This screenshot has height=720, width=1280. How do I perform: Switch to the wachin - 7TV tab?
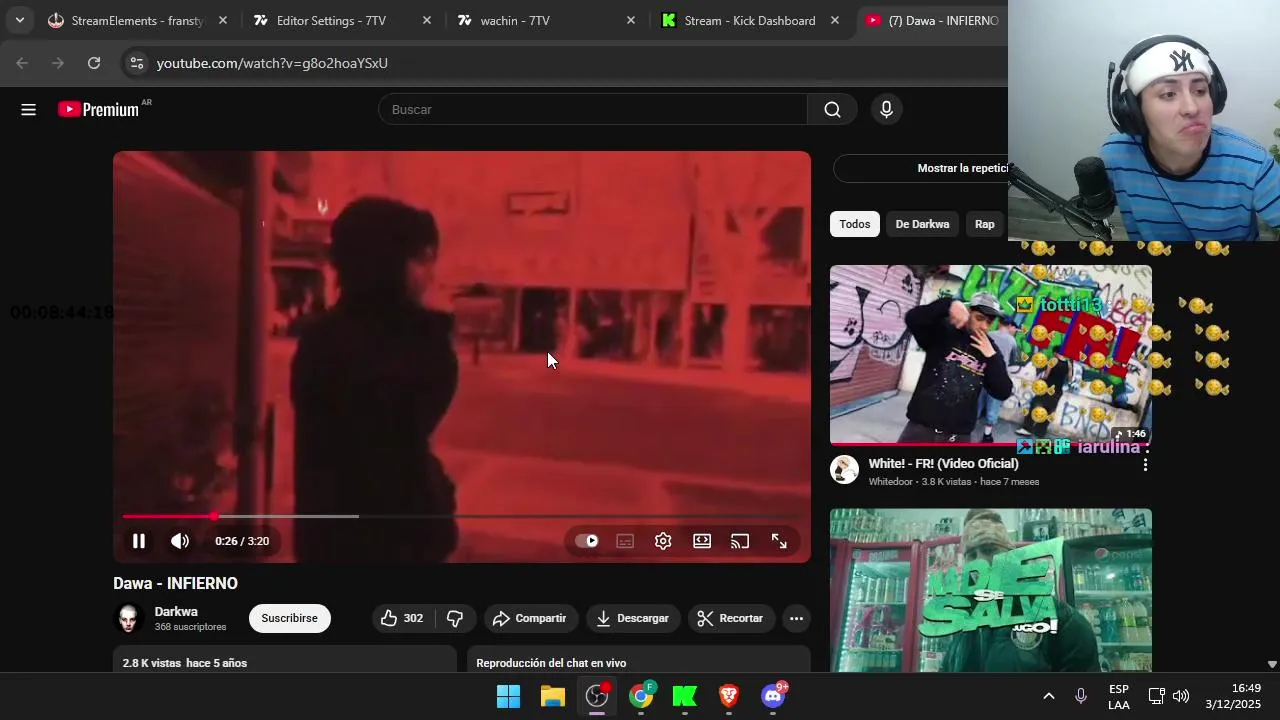click(515, 20)
